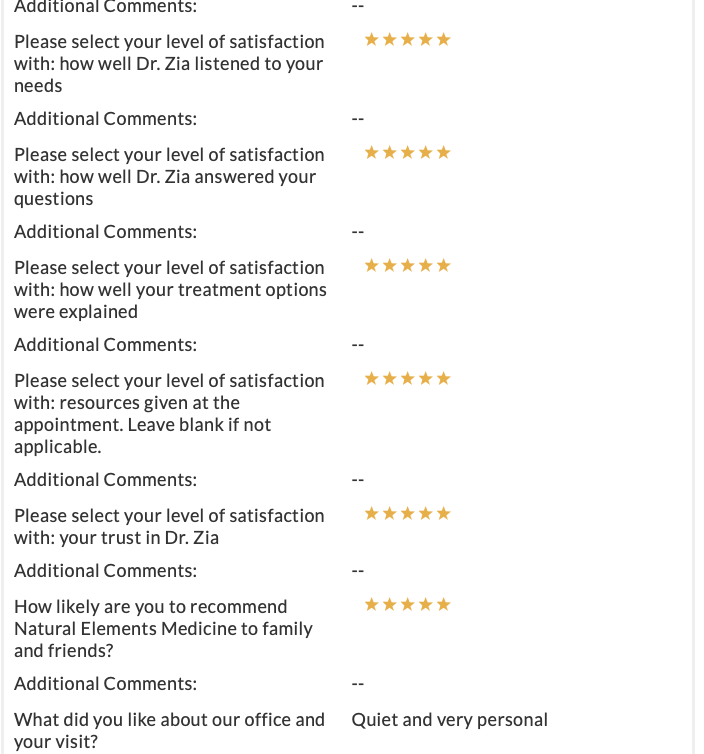Click stars for resources given at appointment
Screen dimensions: 704x754
point(407,378)
